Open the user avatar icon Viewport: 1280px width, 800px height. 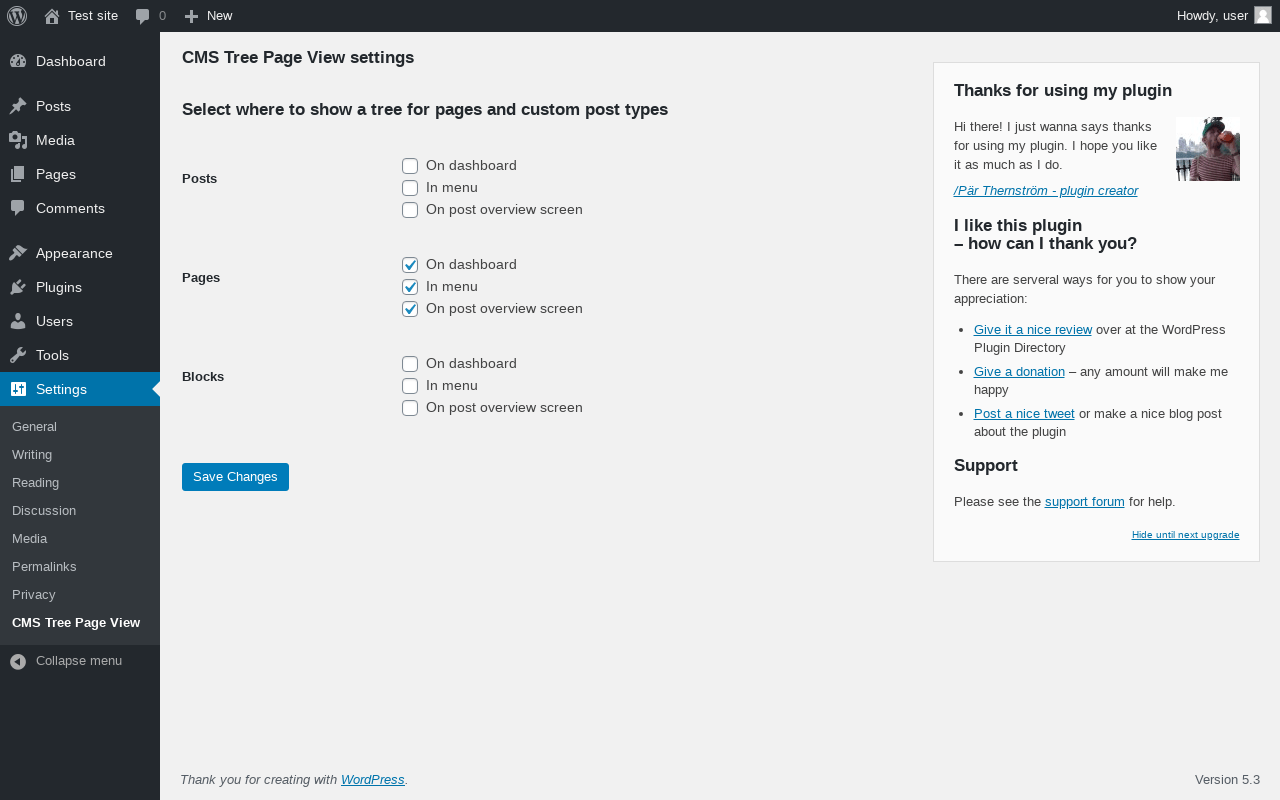pyautogui.click(x=1263, y=15)
